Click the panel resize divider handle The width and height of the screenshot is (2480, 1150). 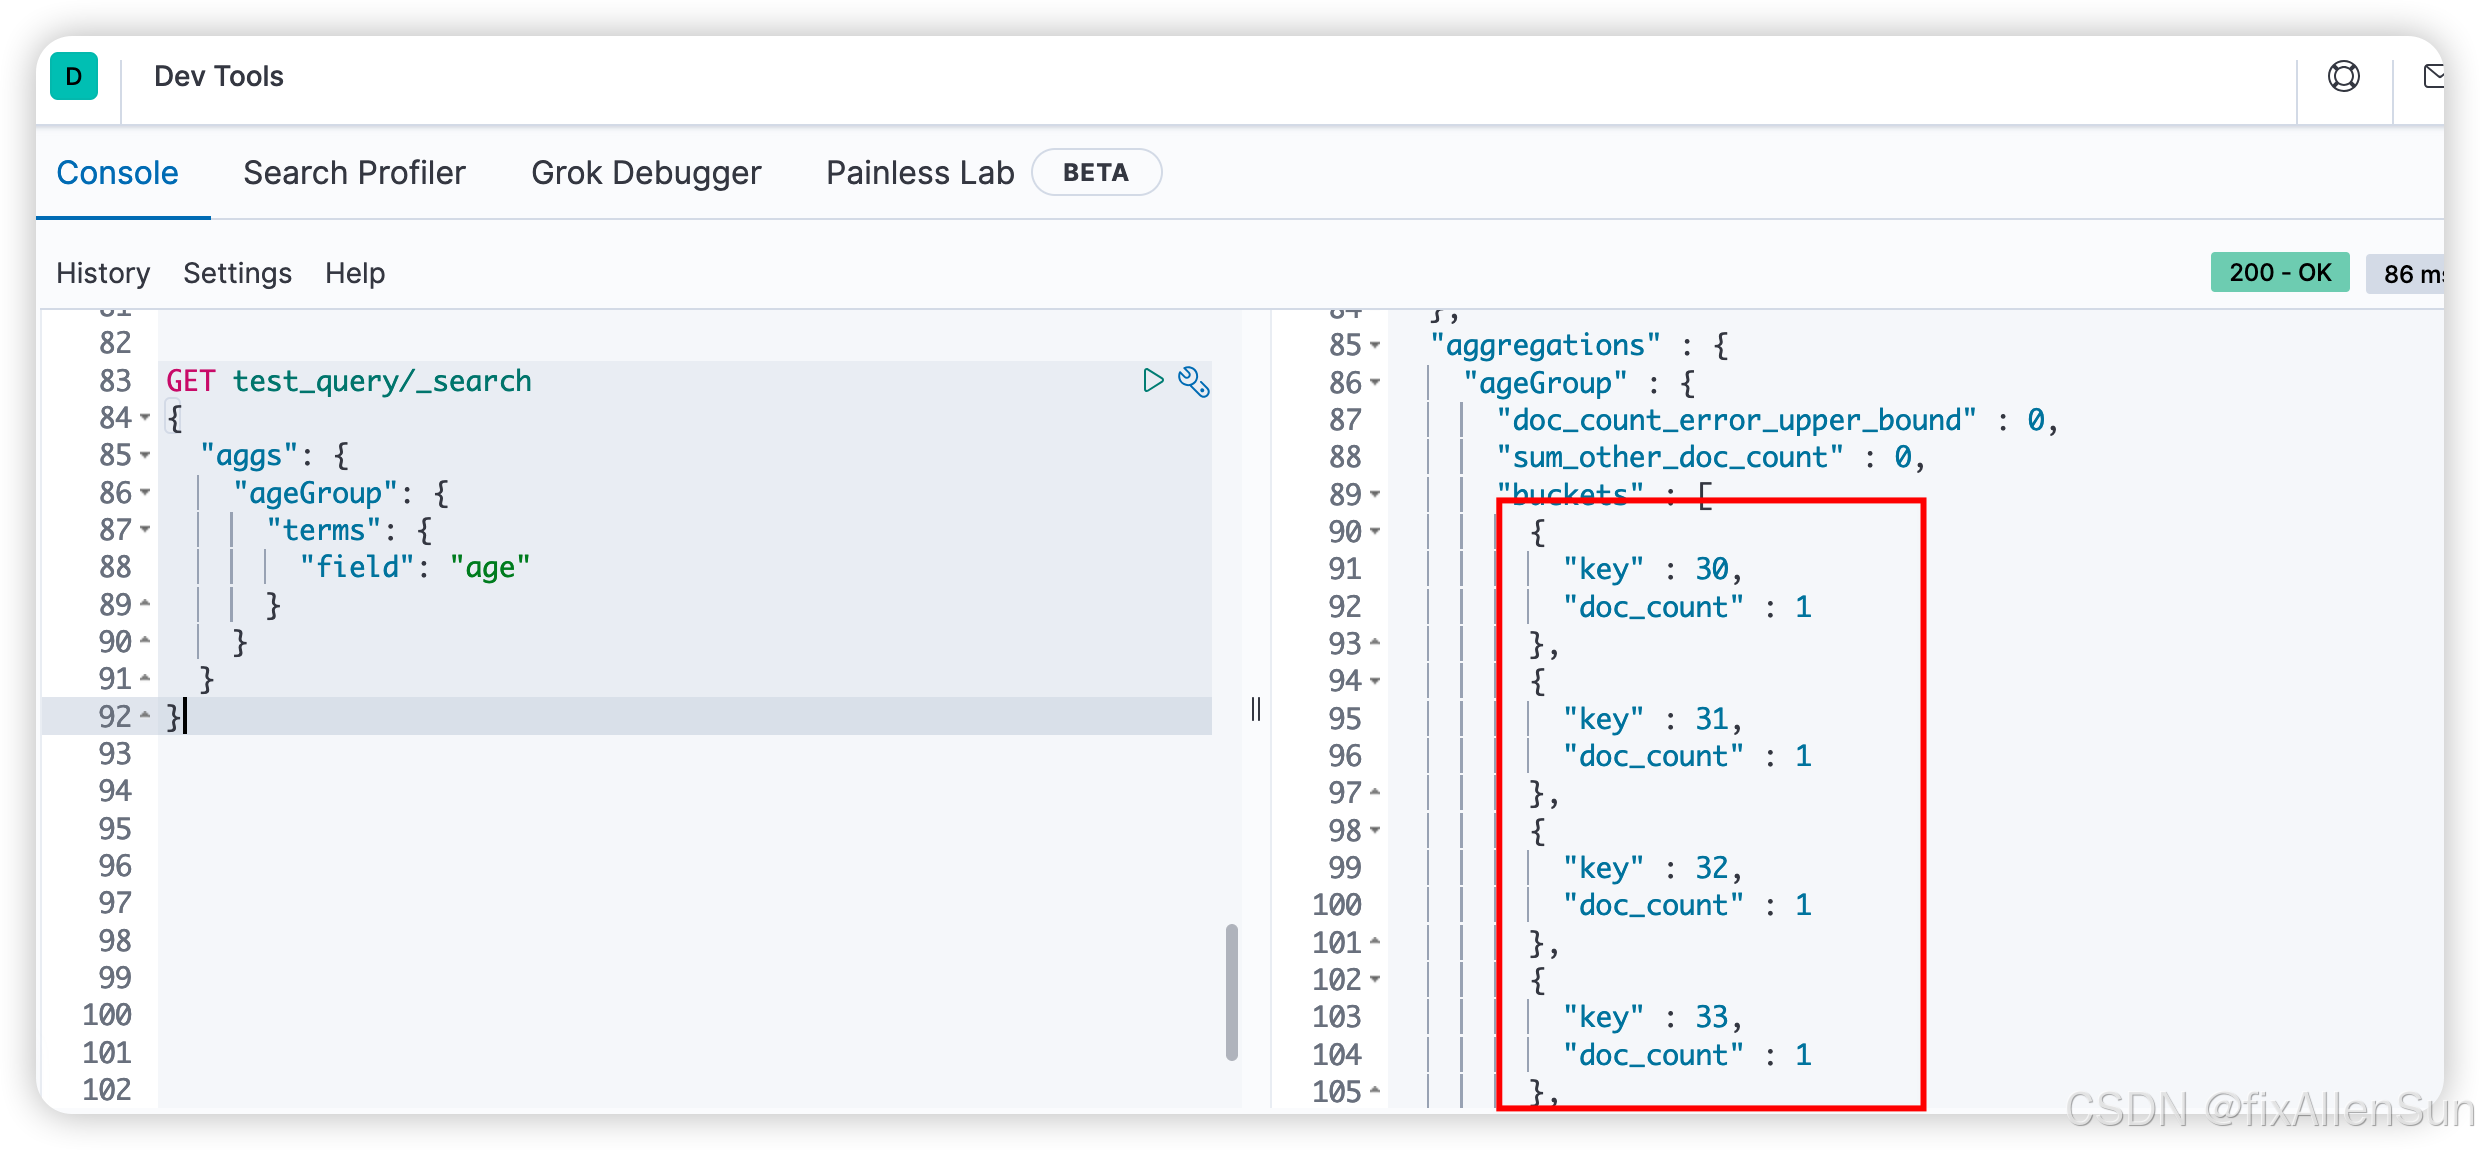(1256, 709)
